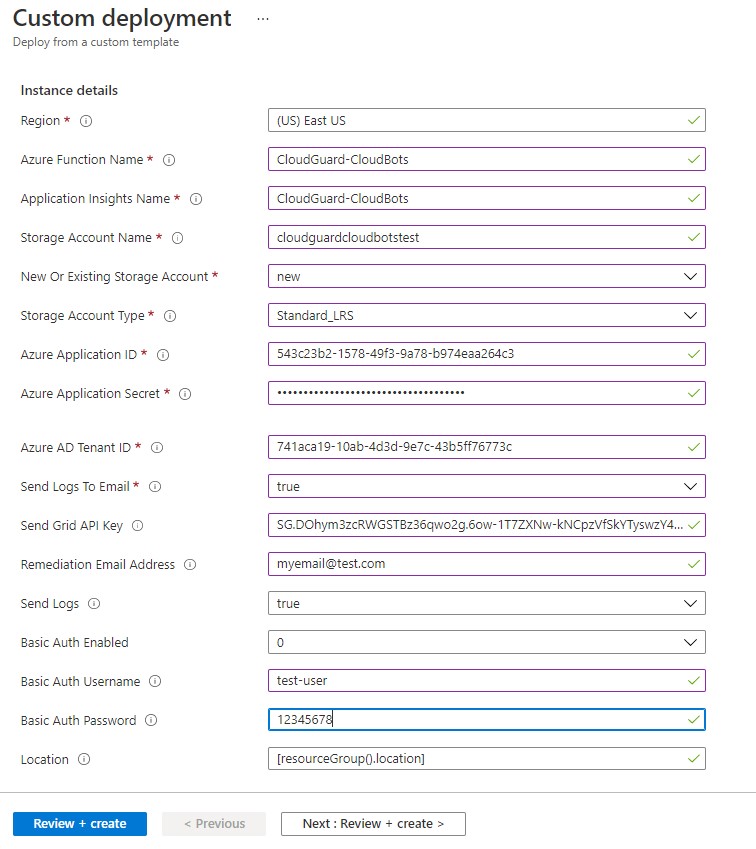Expand the New Or Existing Storage Account dropdown
Viewport: 756px width, 849px height.
486,276
